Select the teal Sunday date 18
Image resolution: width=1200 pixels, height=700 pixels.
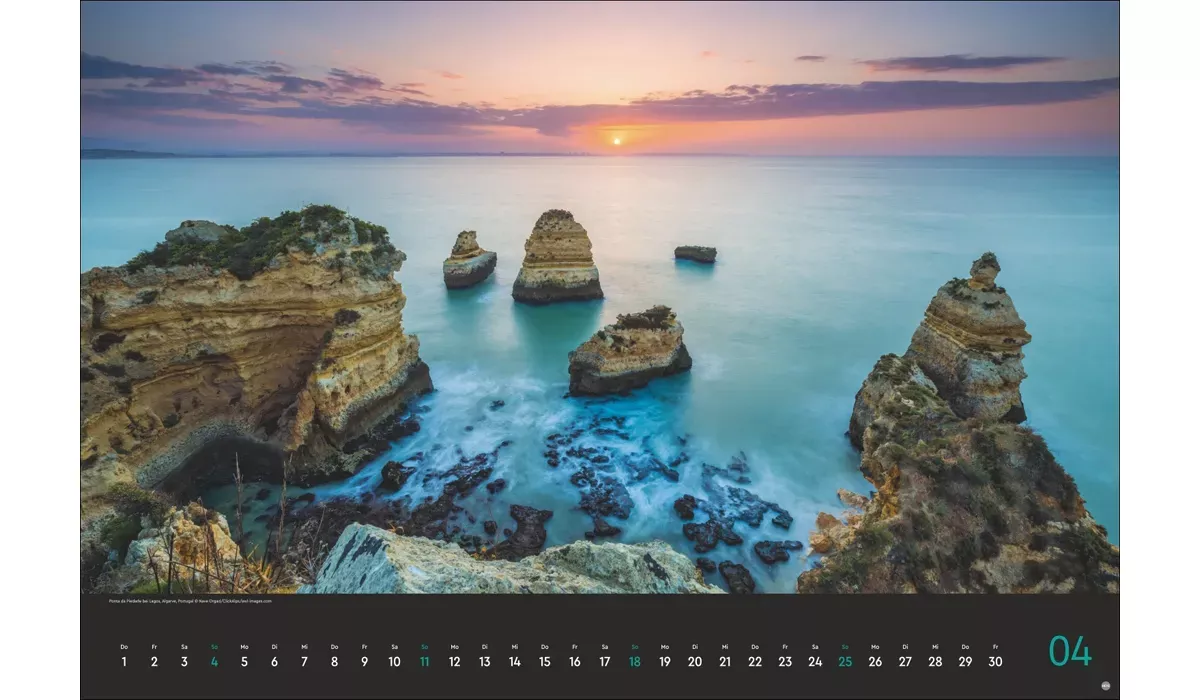pyautogui.click(x=635, y=661)
